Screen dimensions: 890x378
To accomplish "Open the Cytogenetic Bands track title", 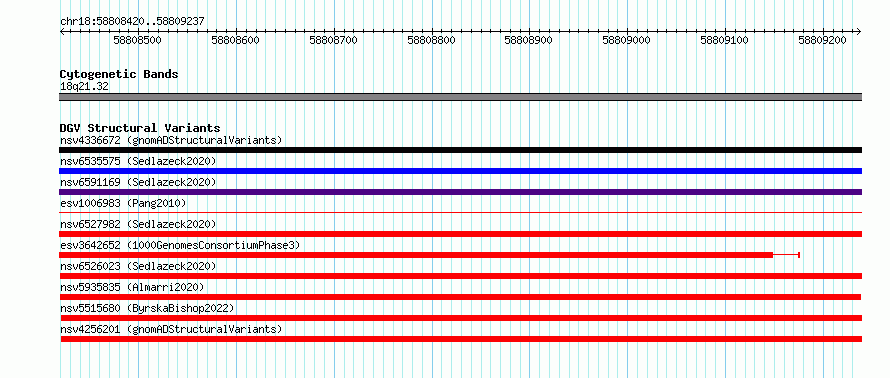I will coord(119,74).
